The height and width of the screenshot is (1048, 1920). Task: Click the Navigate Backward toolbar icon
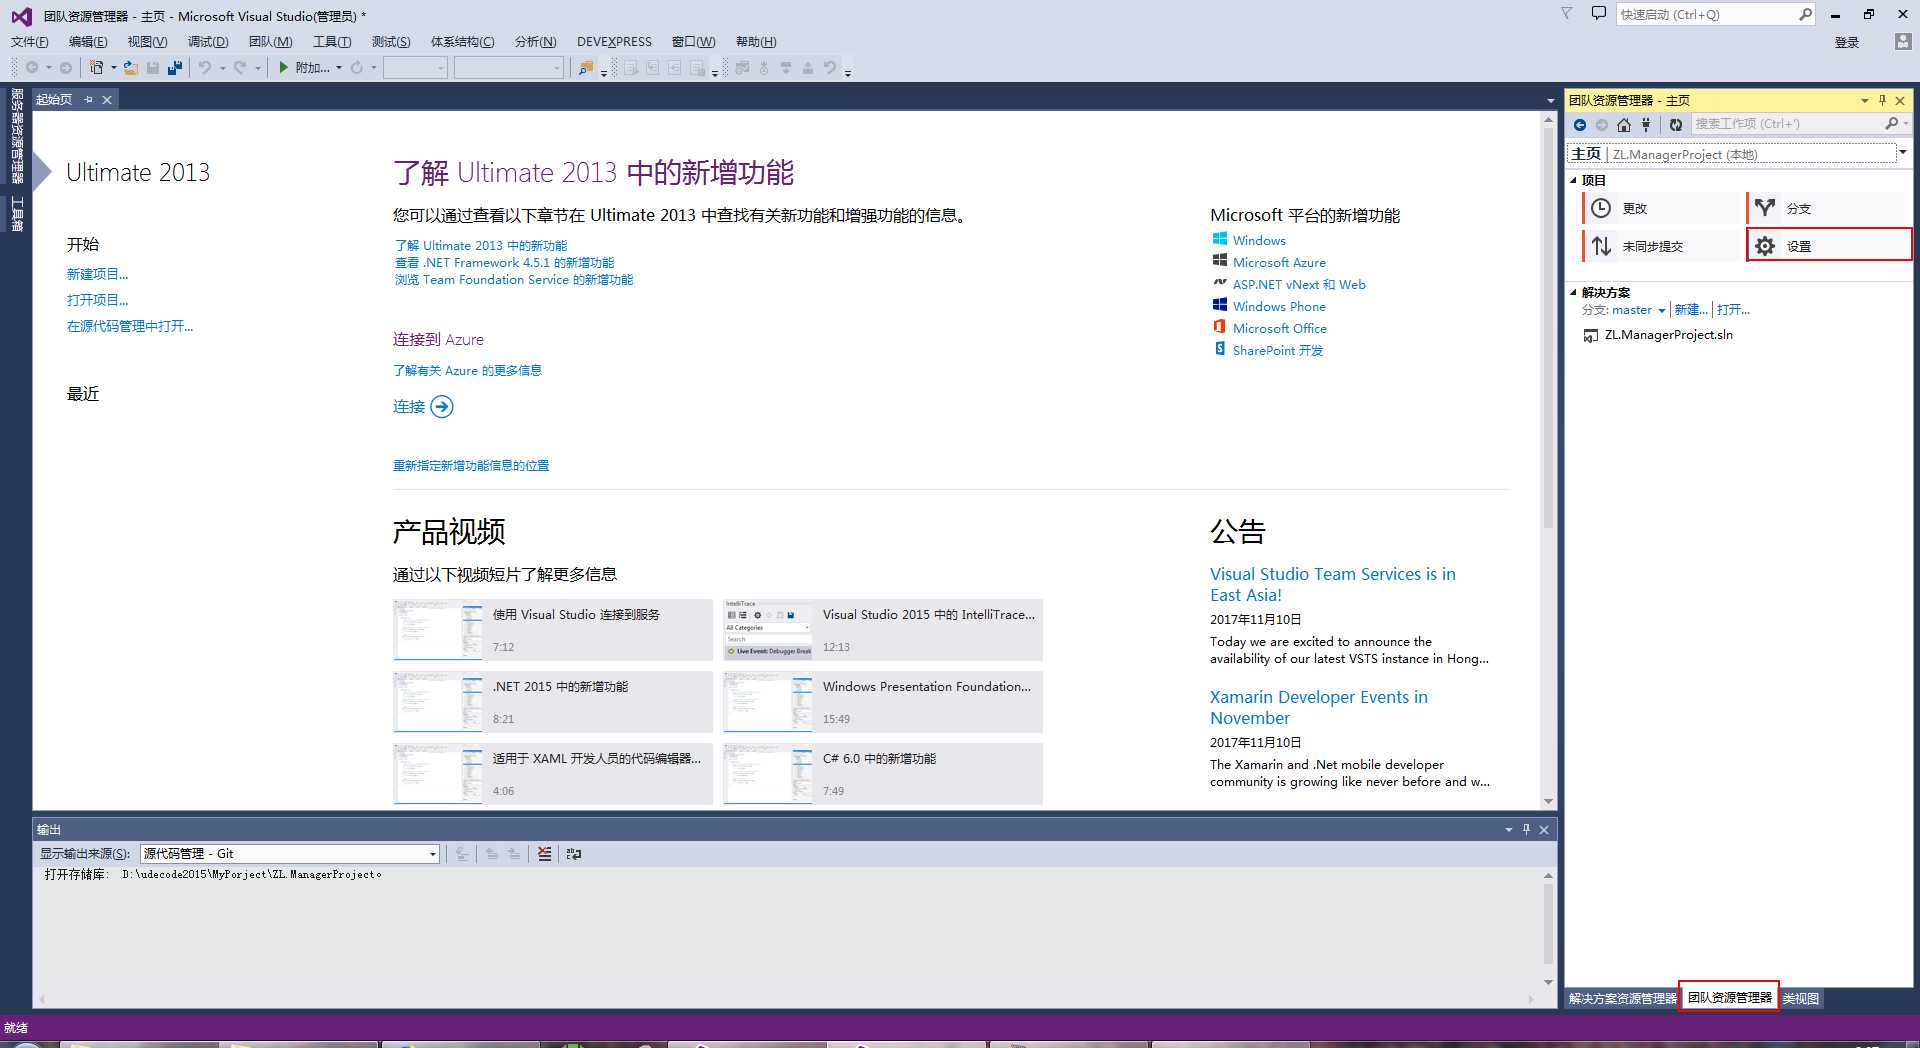coord(32,68)
